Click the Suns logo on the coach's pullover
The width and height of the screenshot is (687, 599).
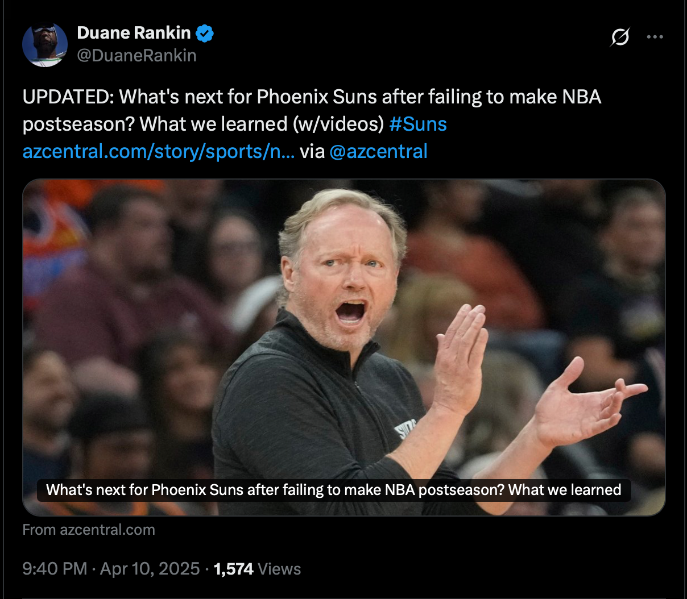pyautogui.click(x=404, y=429)
